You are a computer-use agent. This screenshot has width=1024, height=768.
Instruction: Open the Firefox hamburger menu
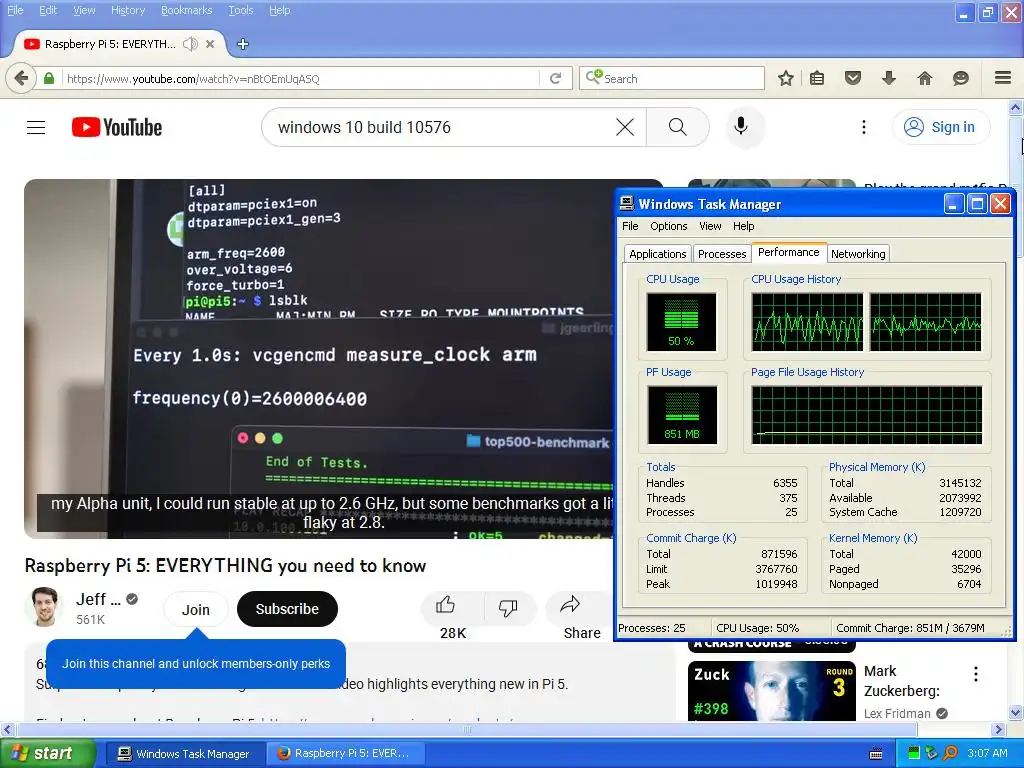tap(1003, 78)
